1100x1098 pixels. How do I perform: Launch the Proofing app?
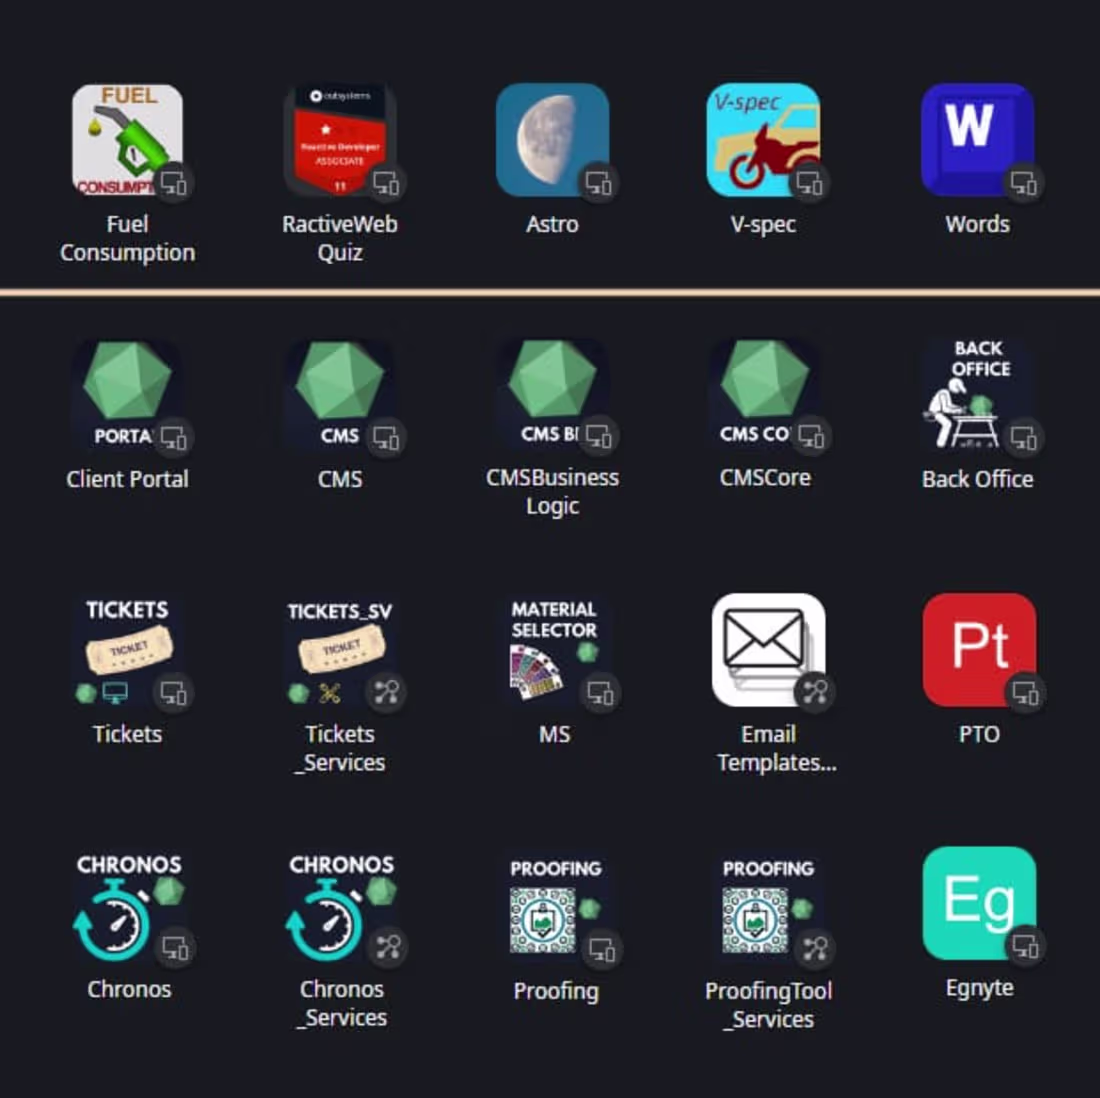click(x=553, y=905)
